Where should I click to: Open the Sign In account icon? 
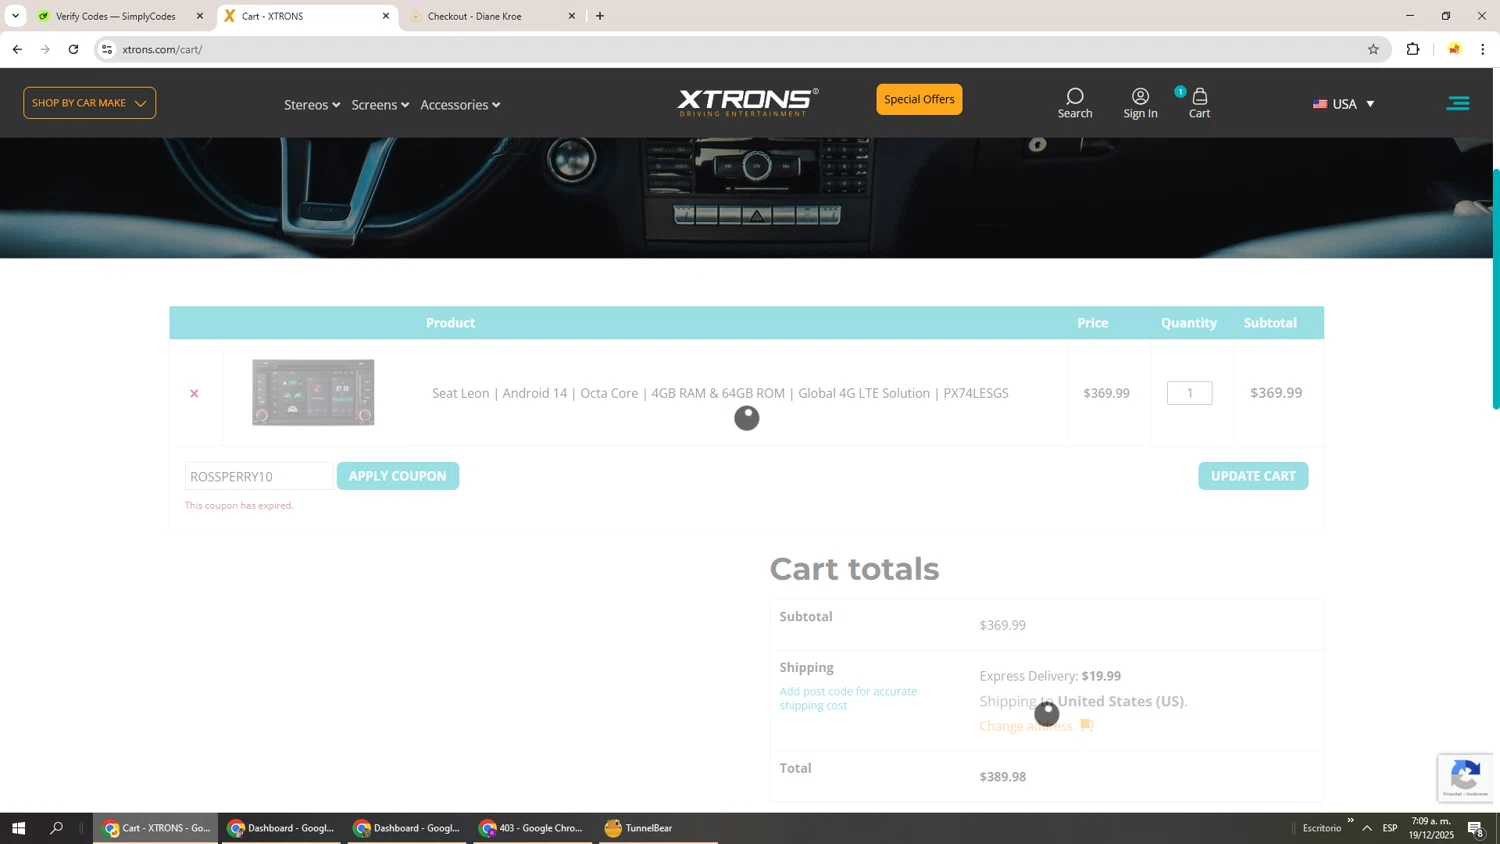click(x=1140, y=103)
